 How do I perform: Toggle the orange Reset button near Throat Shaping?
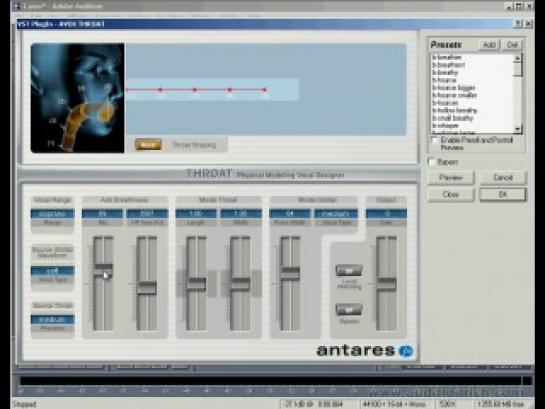tap(148, 145)
